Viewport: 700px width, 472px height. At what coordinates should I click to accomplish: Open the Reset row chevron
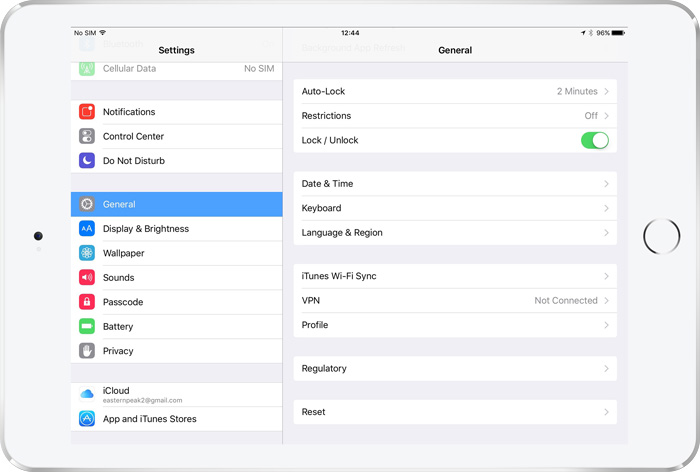pos(606,412)
